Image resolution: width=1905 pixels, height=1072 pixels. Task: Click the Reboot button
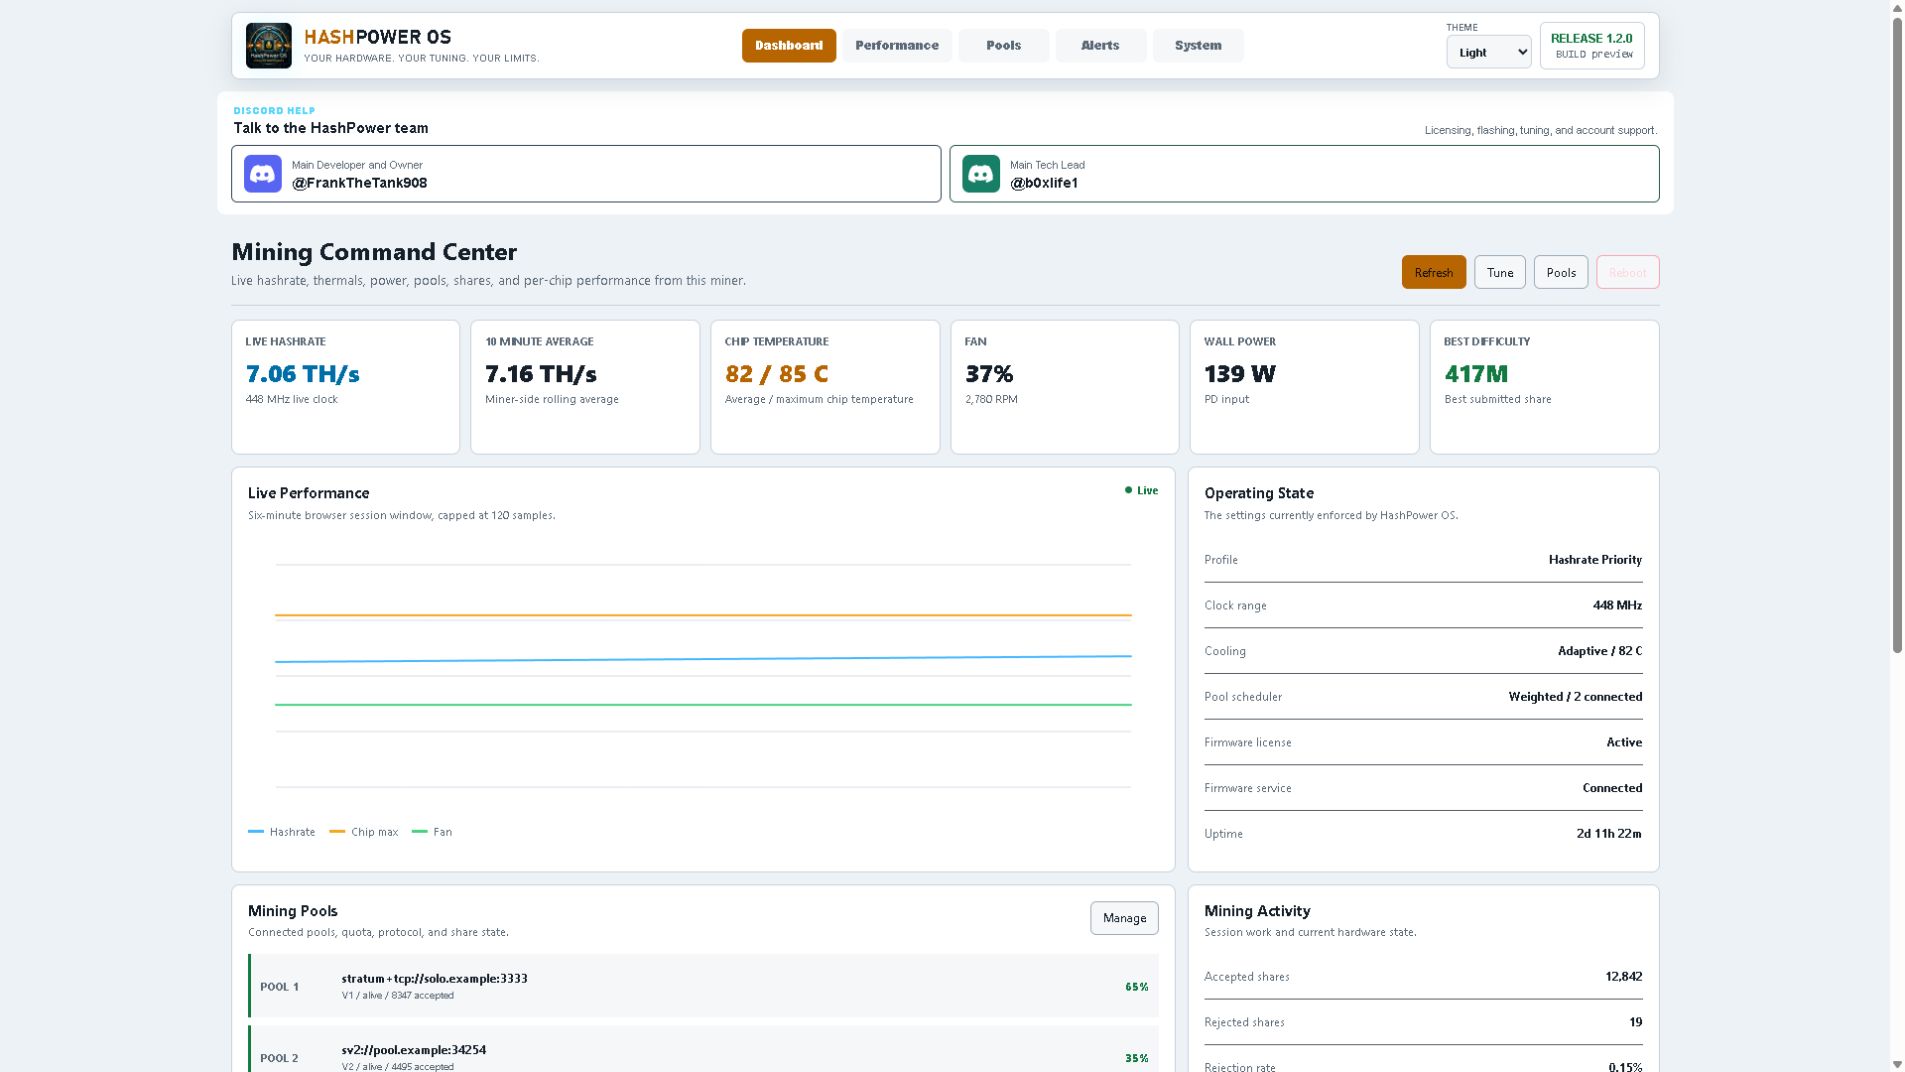click(x=1627, y=273)
